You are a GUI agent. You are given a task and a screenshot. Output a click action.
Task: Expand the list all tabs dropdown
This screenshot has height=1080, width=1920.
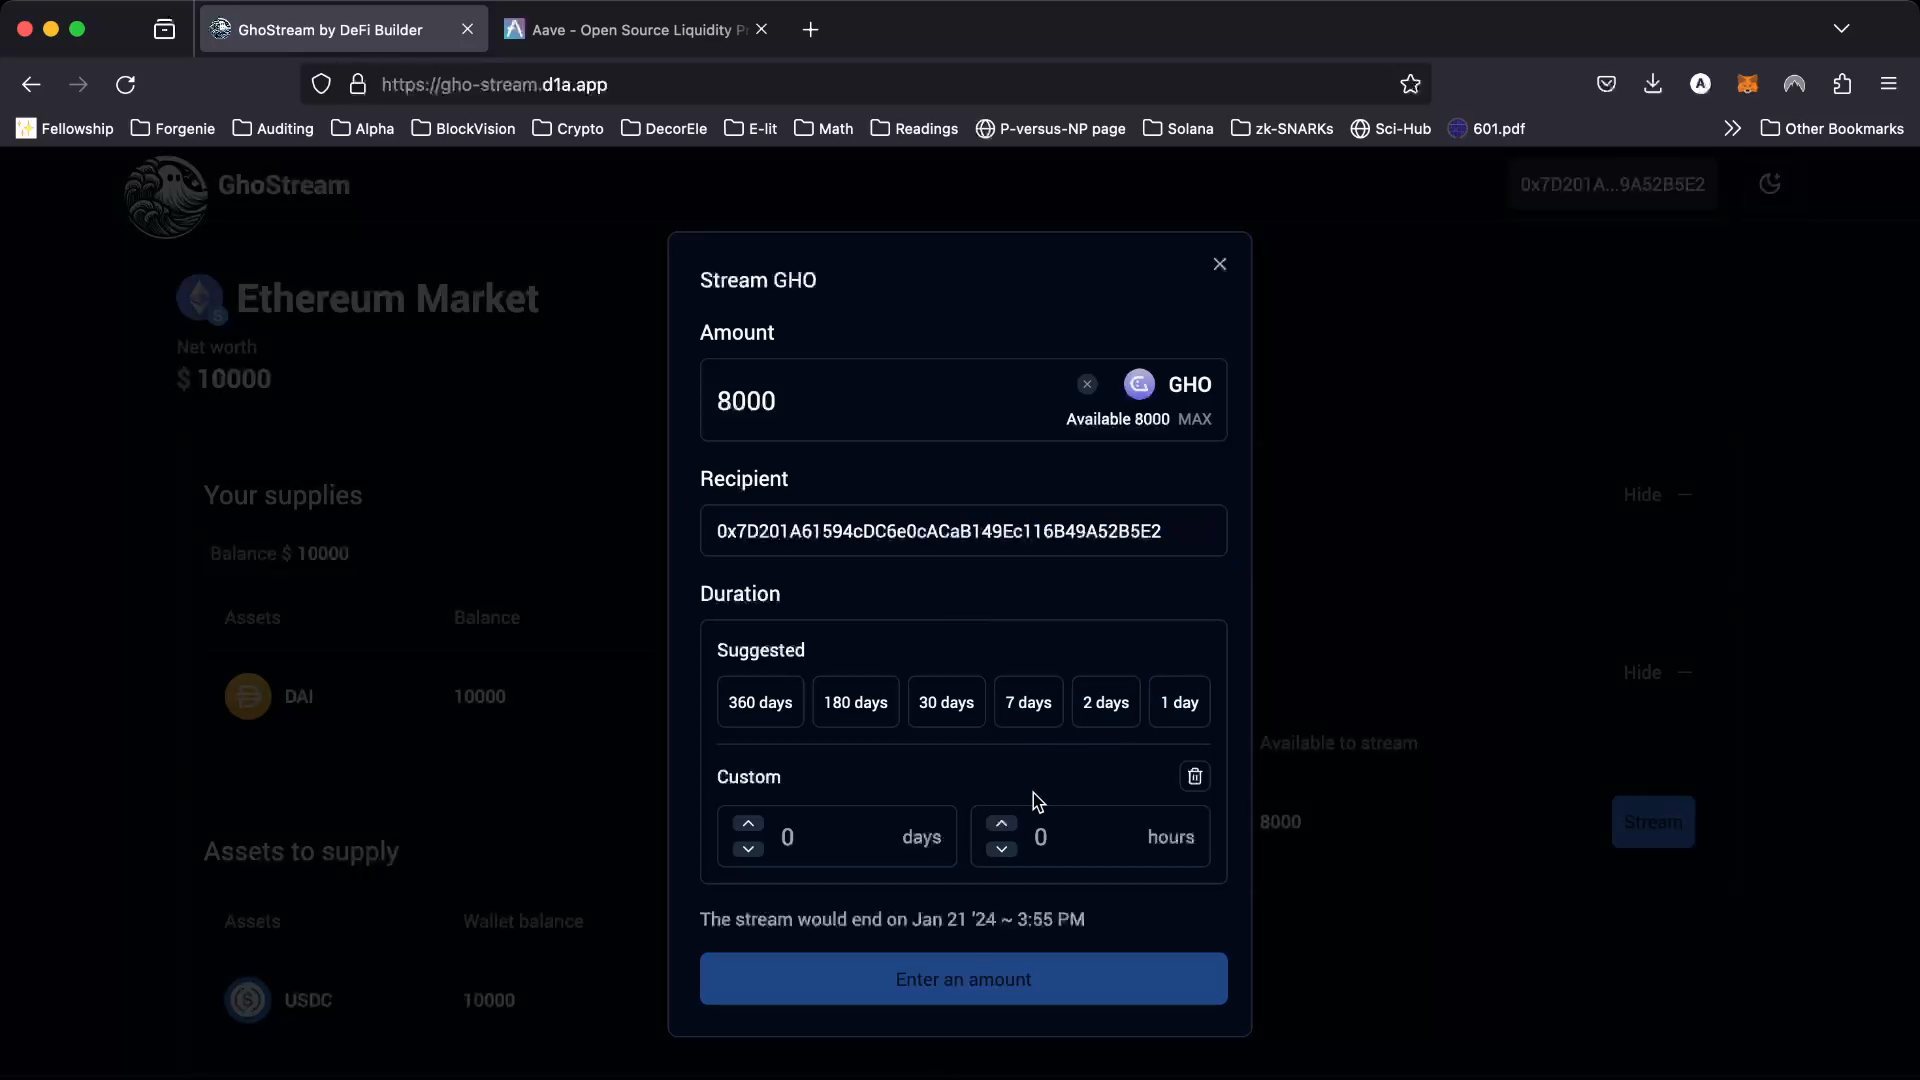click(x=1841, y=29)
